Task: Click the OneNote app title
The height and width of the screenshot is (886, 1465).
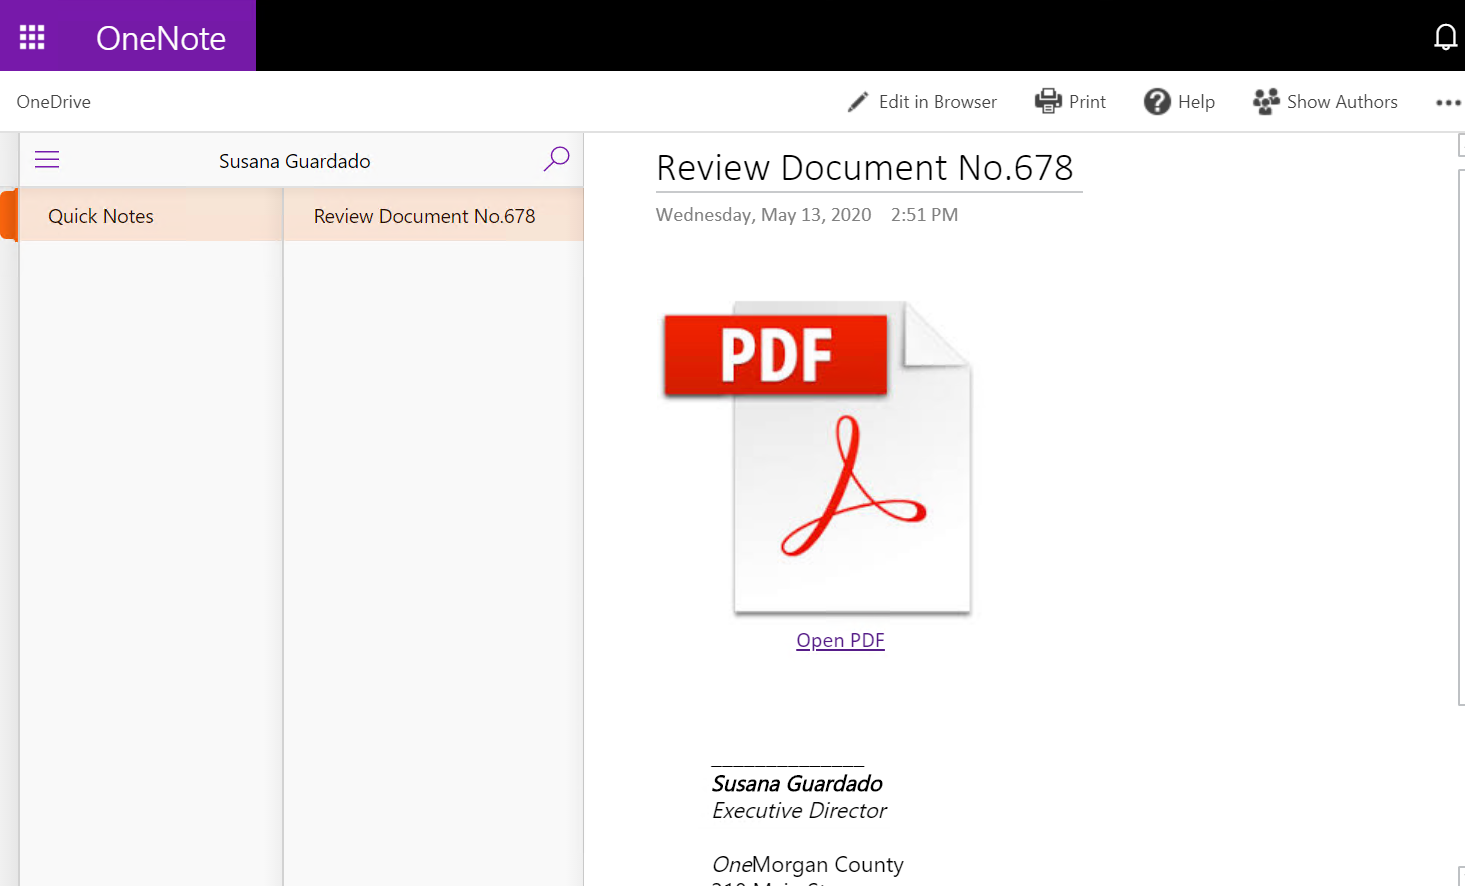Action: coord(160,38)
